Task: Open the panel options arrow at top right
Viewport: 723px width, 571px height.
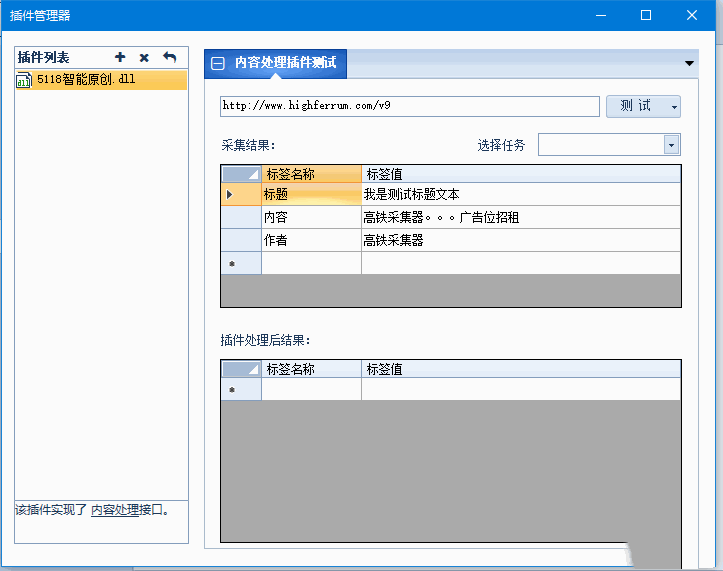Action: point(690,64)
